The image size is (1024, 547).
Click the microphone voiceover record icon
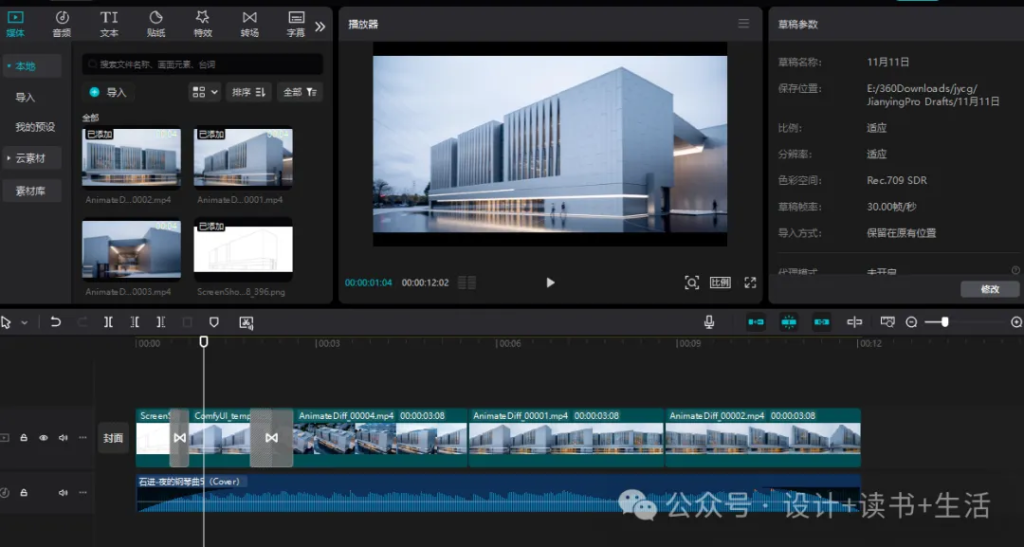tap(709, 322)
